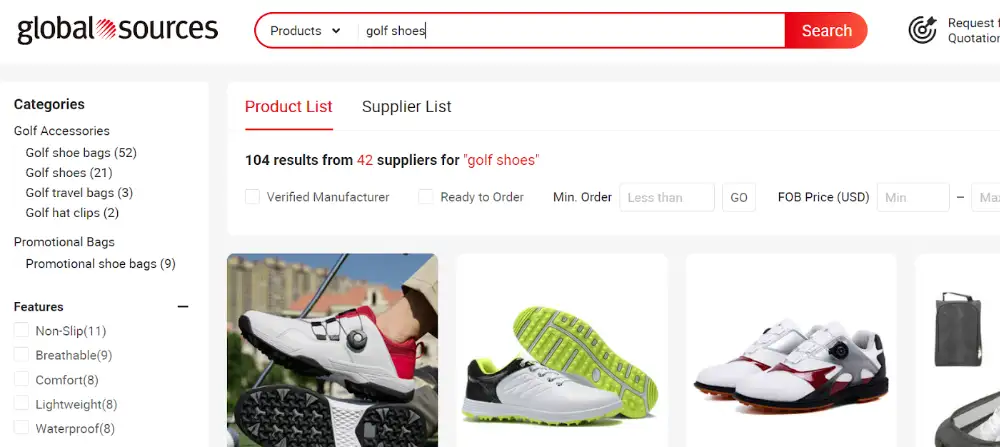Open the Golf travel bags category
Screen dimensions: 1000x447
tap(79, 193)
